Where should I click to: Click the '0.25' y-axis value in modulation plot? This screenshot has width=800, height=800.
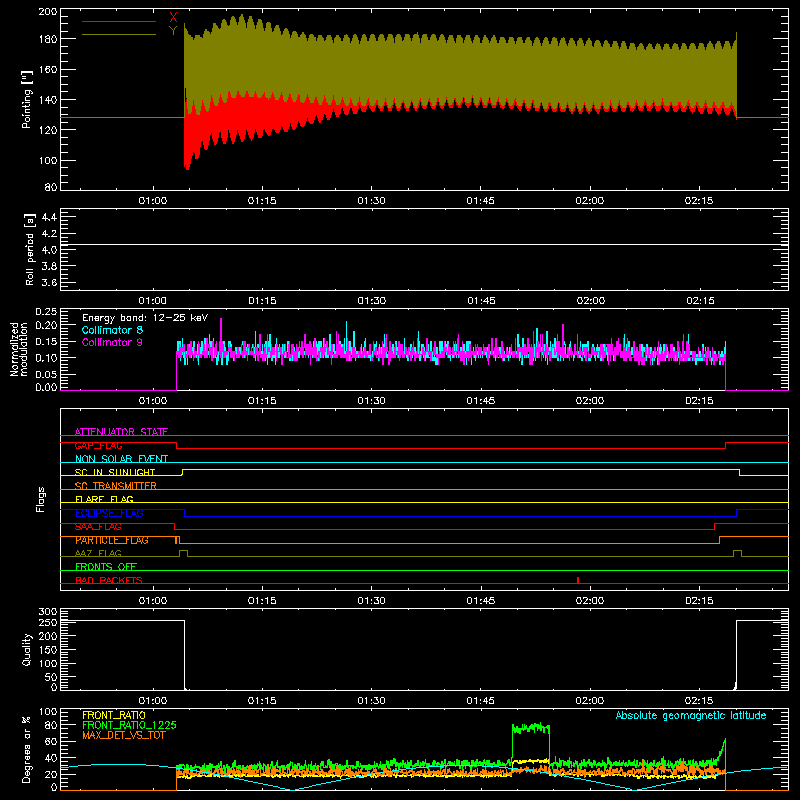click(46, 311)
